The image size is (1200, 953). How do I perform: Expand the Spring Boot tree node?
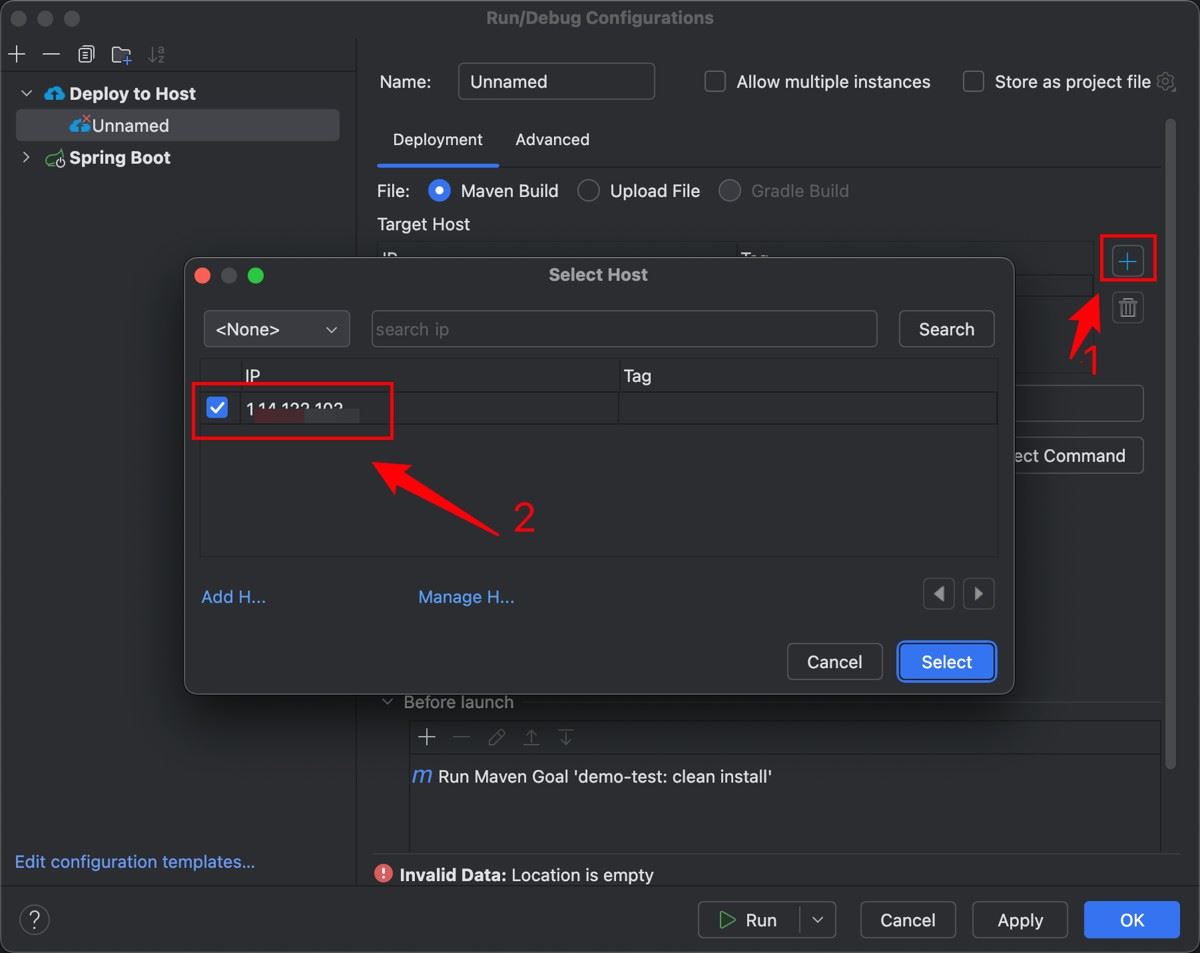click(26, 158)
